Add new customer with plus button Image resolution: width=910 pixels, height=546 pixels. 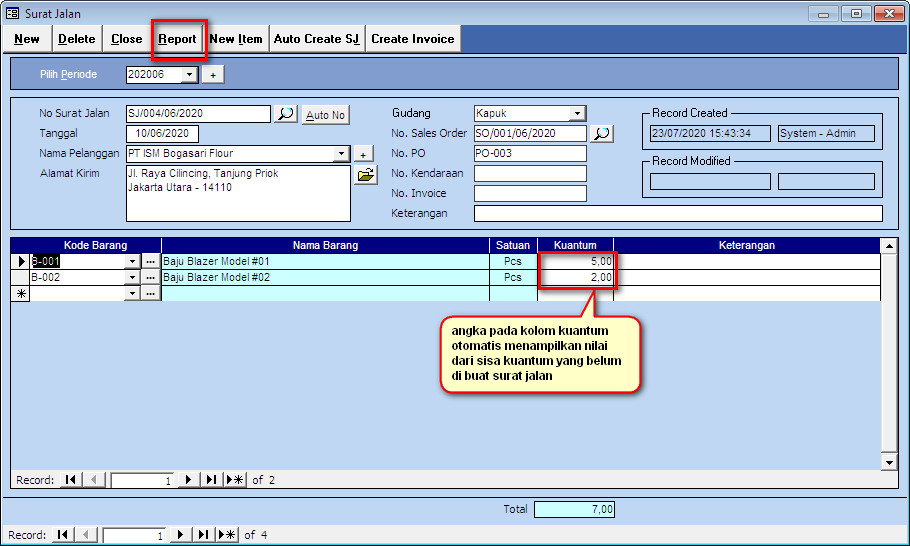(x=363, y=154)
